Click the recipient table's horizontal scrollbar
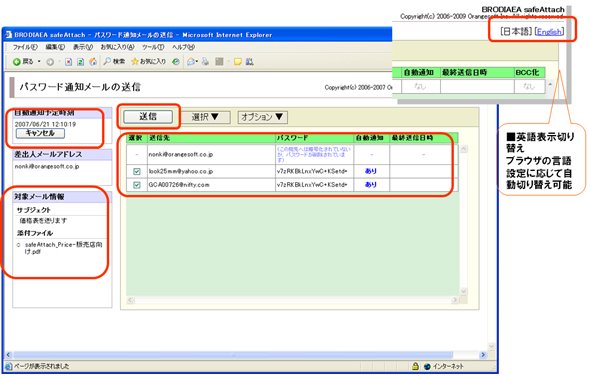The height and width of the screenshot is (376, 590). (x=293, y=300)
